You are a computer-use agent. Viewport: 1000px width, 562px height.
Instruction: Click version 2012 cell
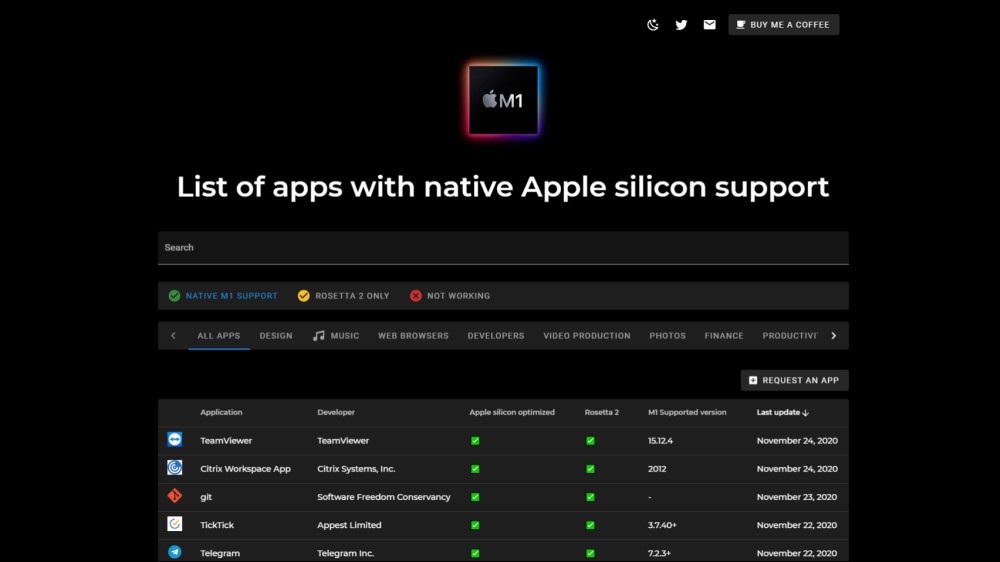point(657,469)
